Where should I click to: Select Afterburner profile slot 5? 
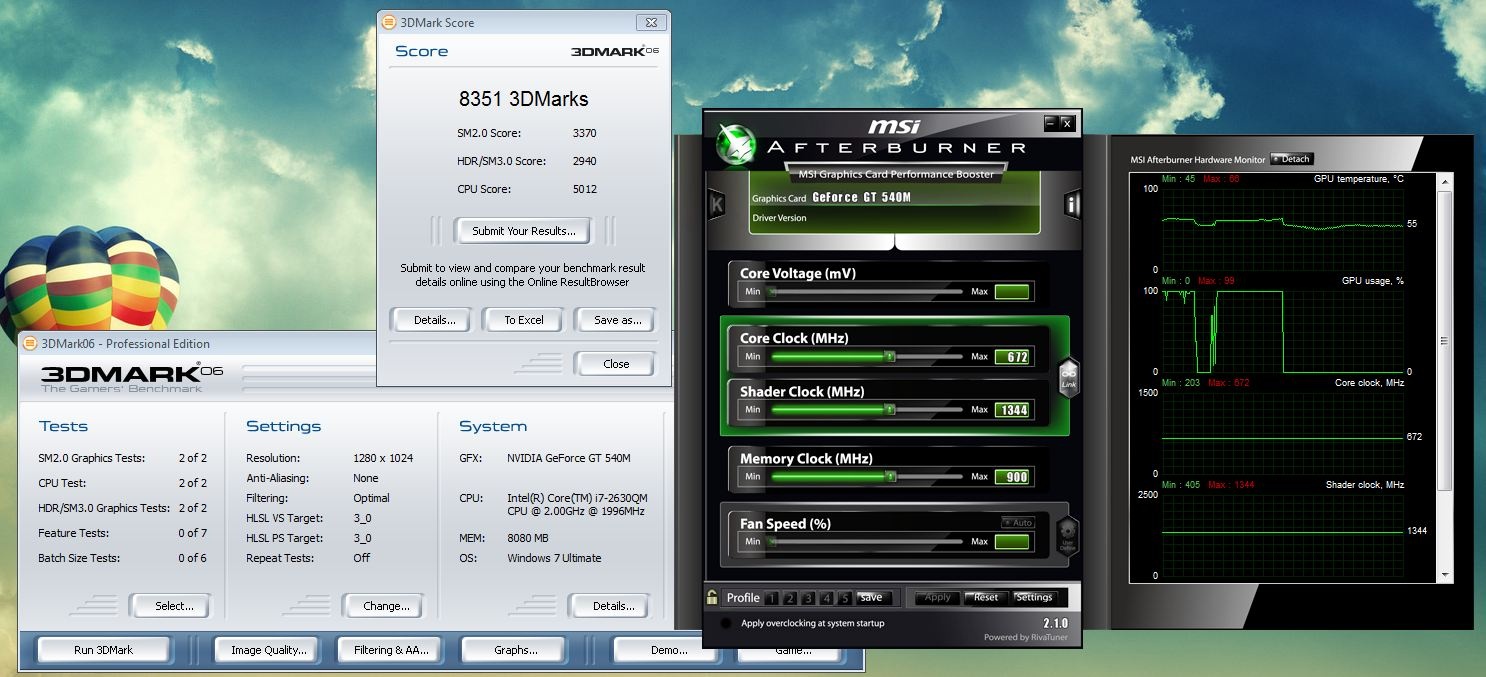coord(844,598)
